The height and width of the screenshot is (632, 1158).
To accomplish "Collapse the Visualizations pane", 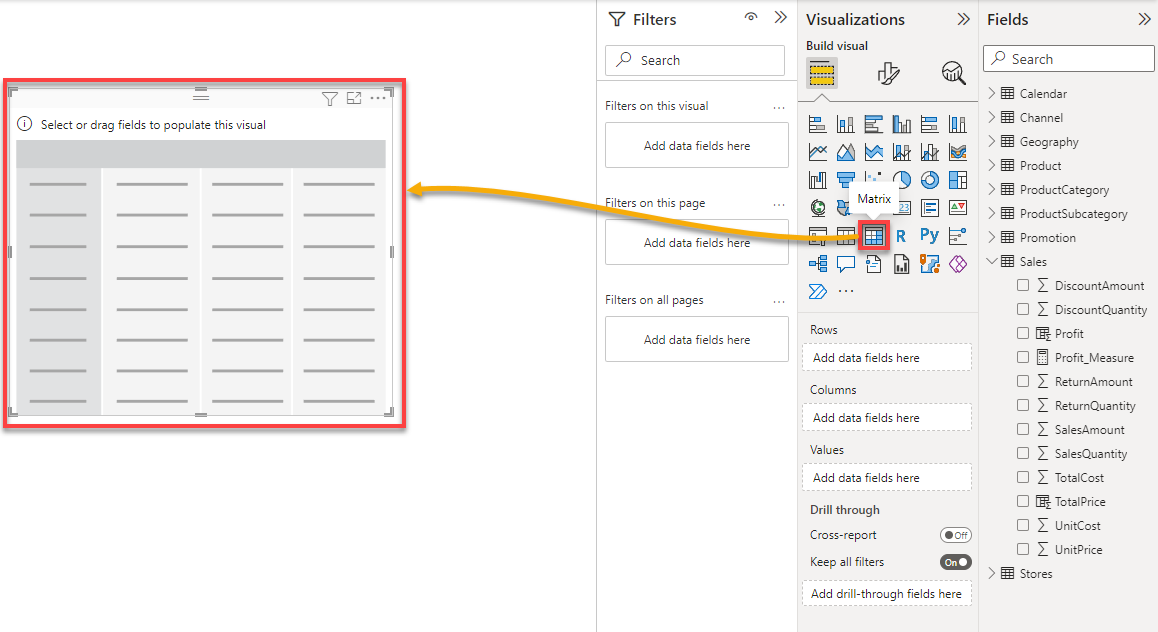I will pos(963,19).
